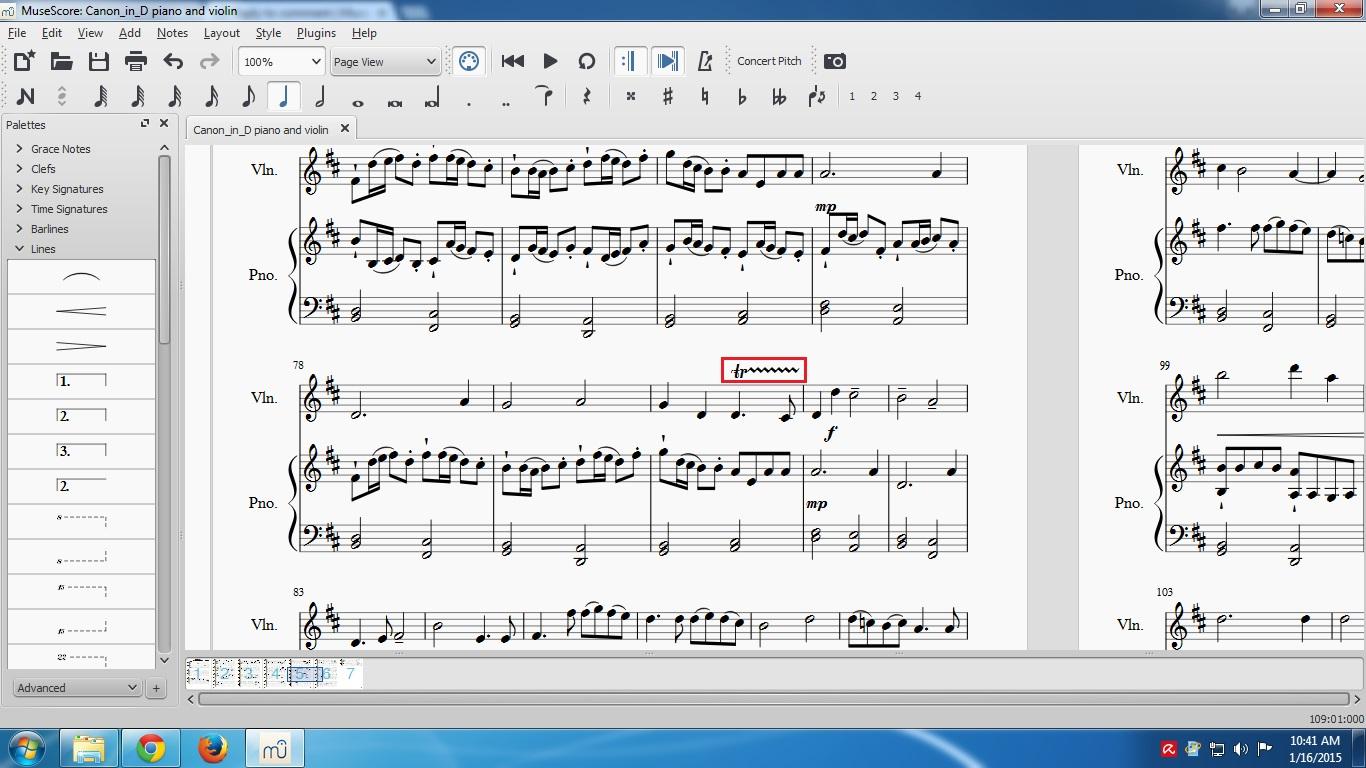Open the File menu

coord(17,33)
